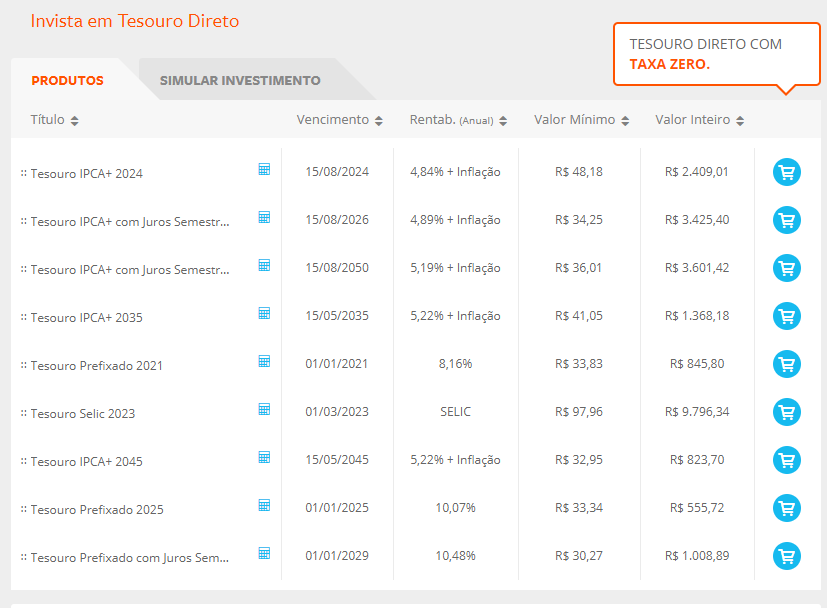Select the Produtos tab
This screenshot has width=827, height=608.
[67, 81]
